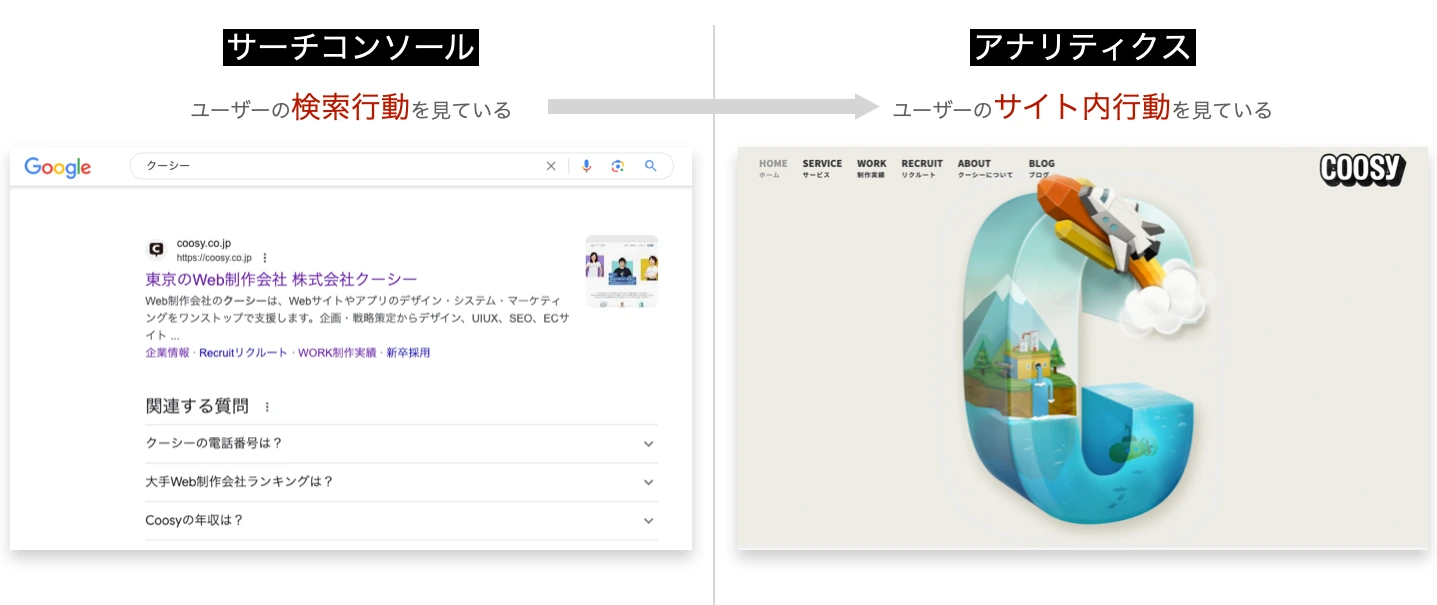Click the COOSY logo on the website
Image resolution: width=1437 pixels, height=605 pixels.
tap(1362, 169)
